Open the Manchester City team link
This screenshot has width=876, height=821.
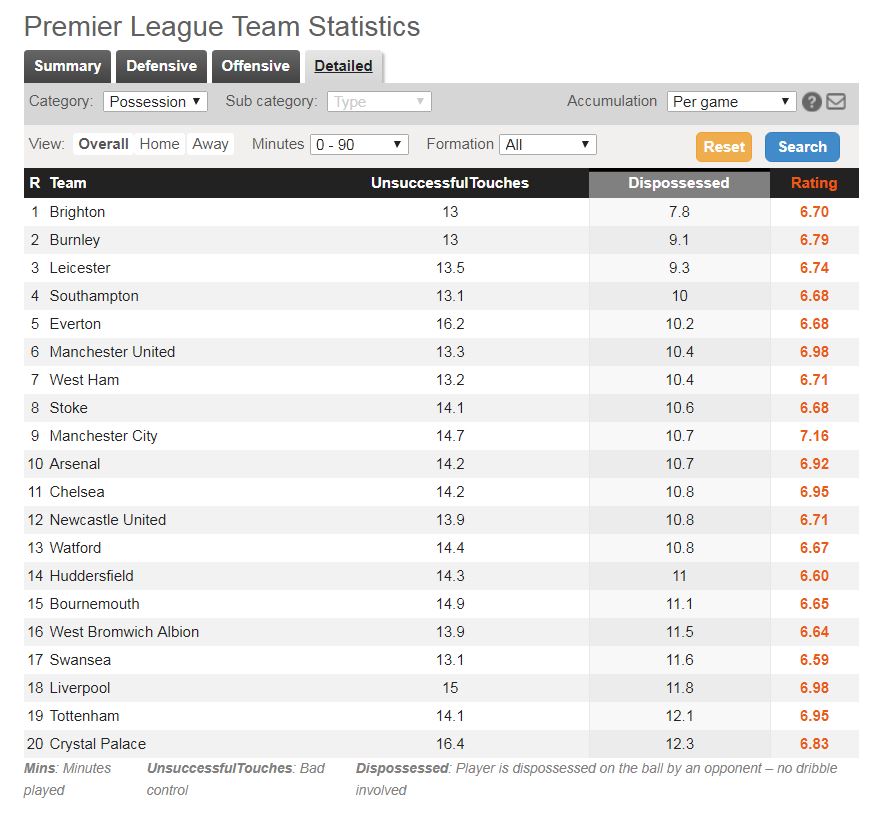point(103,436)
